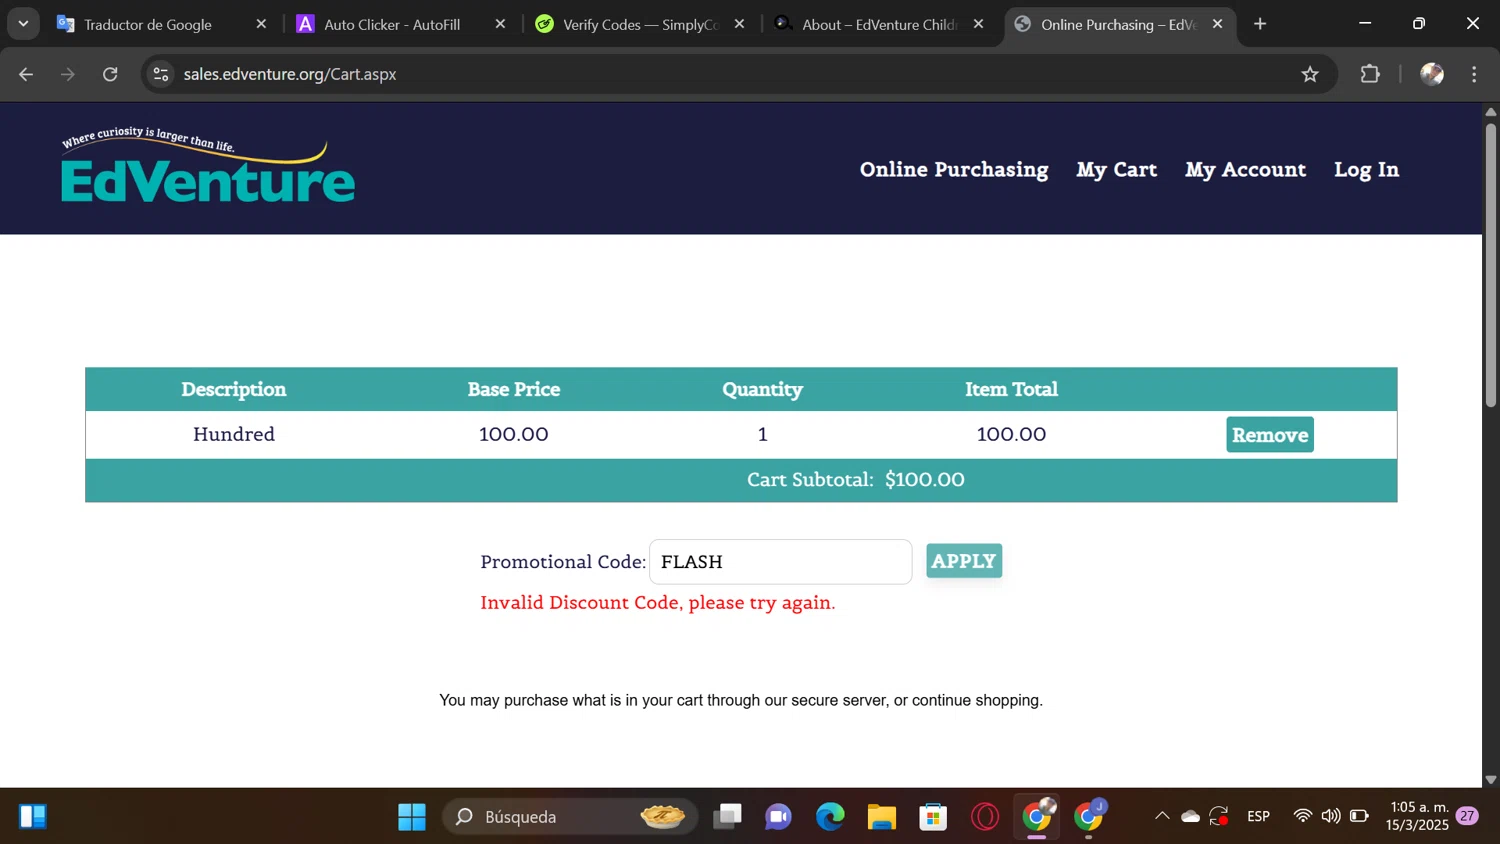
Task: Close the Verify Codes tab
Action: pyautogui.click(x=739, y=24)
